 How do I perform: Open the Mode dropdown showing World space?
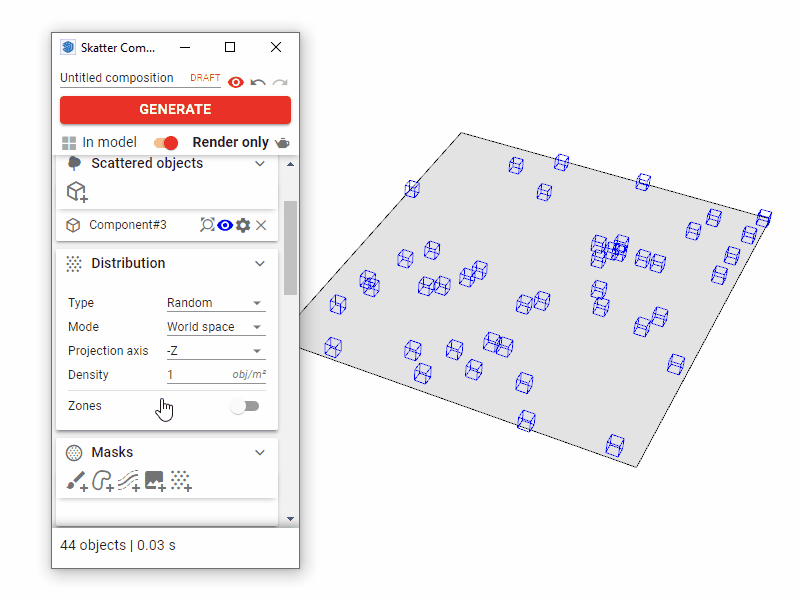215,327
